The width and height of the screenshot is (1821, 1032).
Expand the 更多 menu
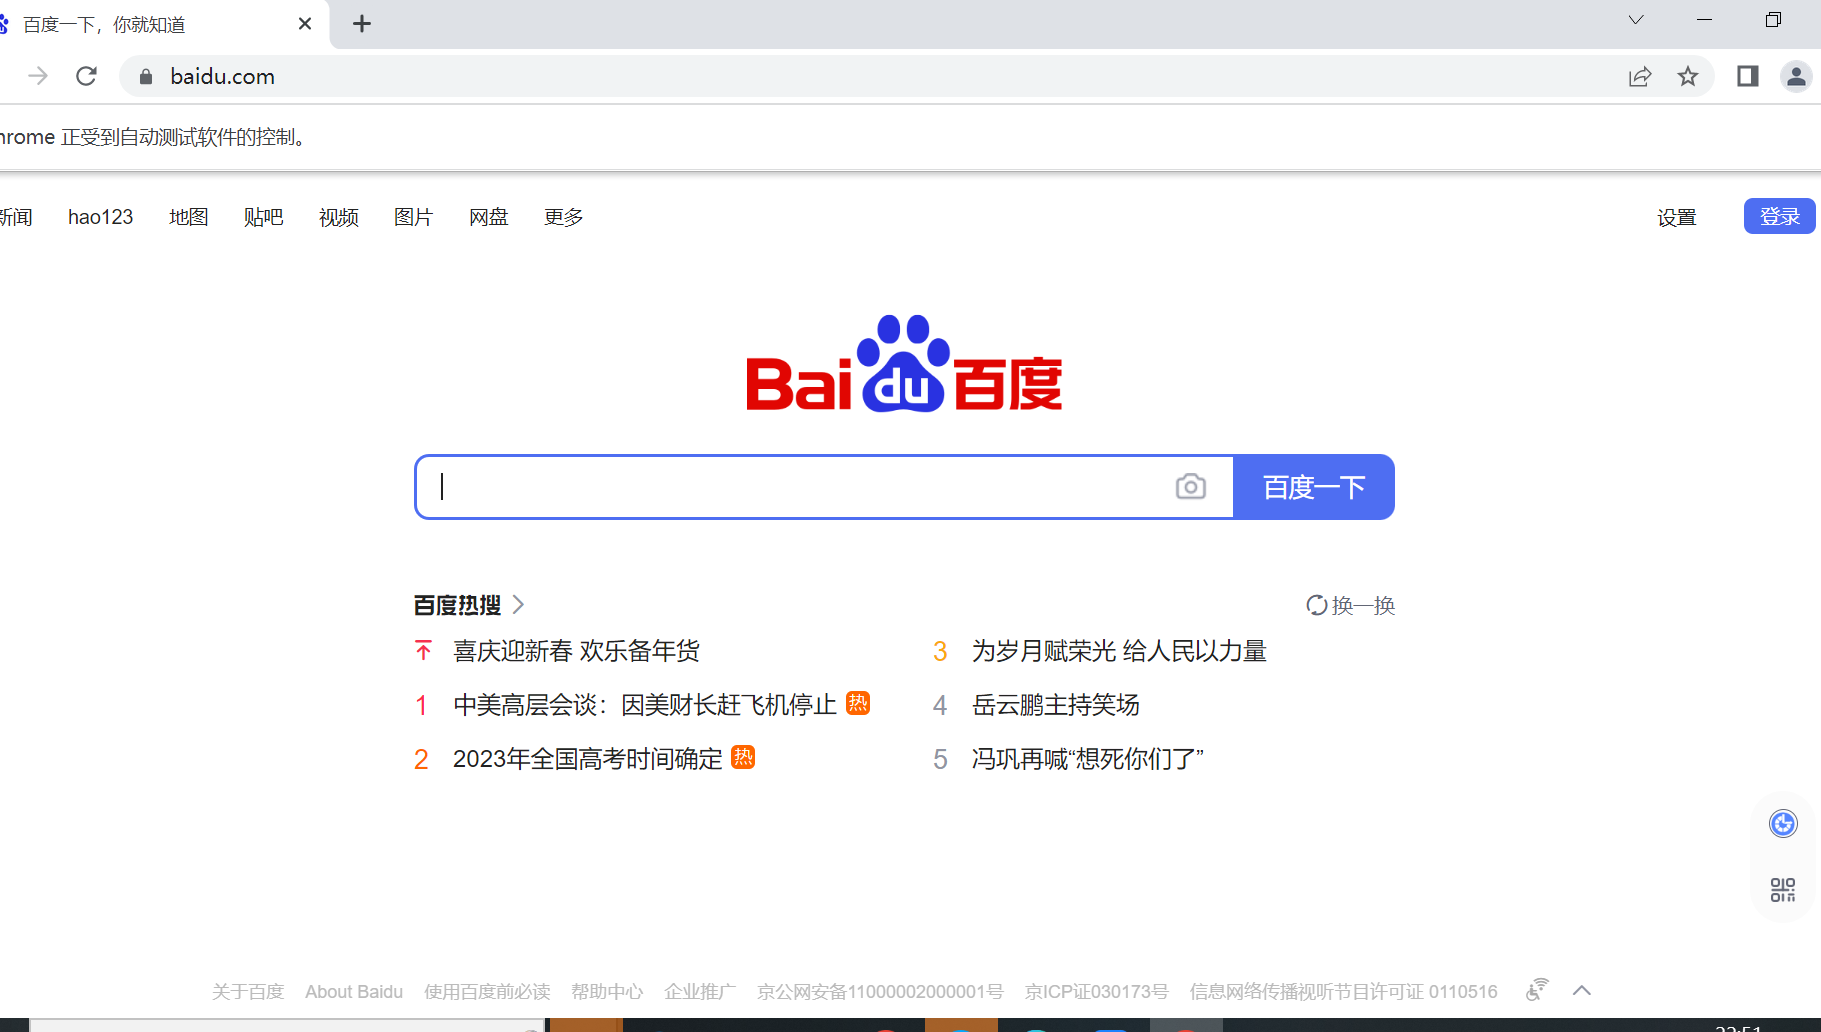click(x=563, y=217)
